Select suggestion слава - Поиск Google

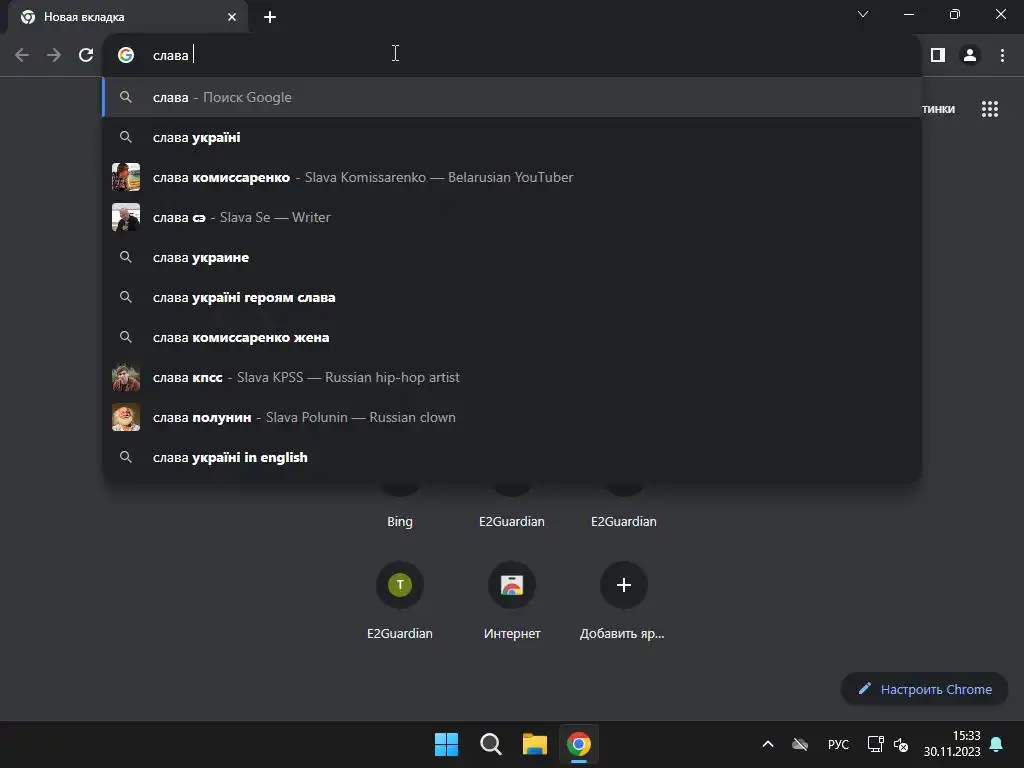(512, 97)
